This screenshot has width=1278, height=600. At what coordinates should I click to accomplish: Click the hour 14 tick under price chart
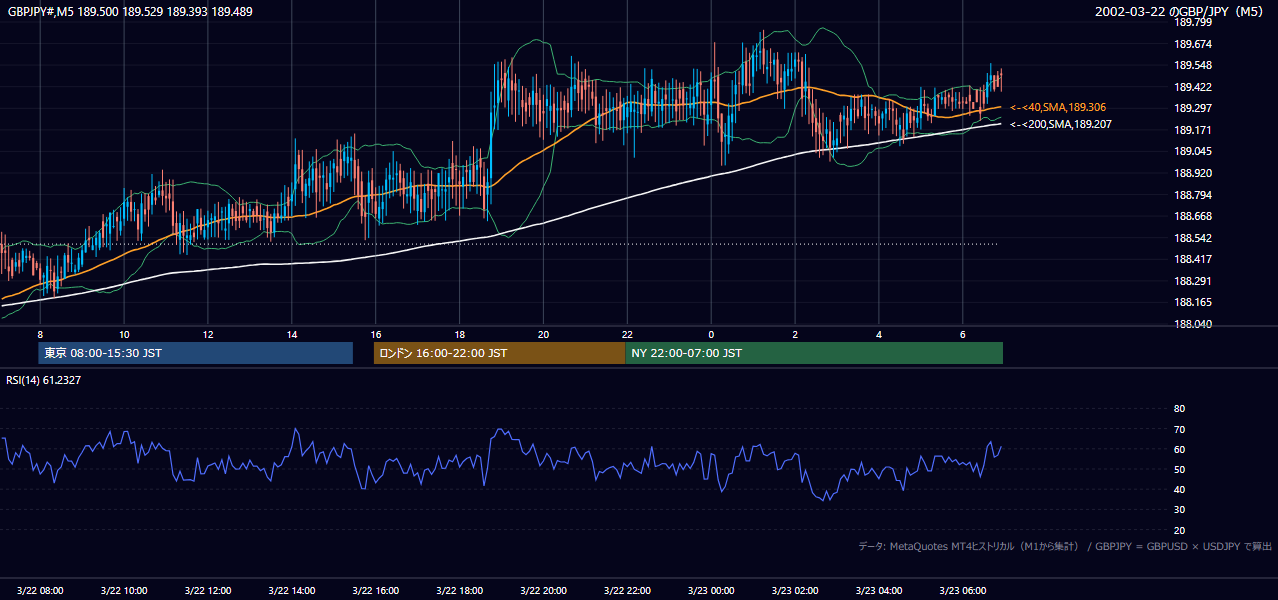(292, 334)
